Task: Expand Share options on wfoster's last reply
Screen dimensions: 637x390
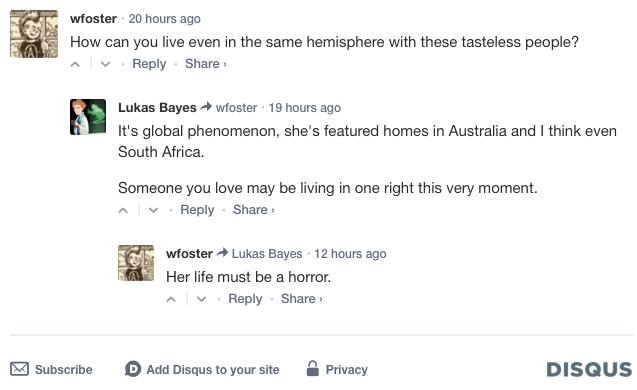Action: (x=301, y=299)
